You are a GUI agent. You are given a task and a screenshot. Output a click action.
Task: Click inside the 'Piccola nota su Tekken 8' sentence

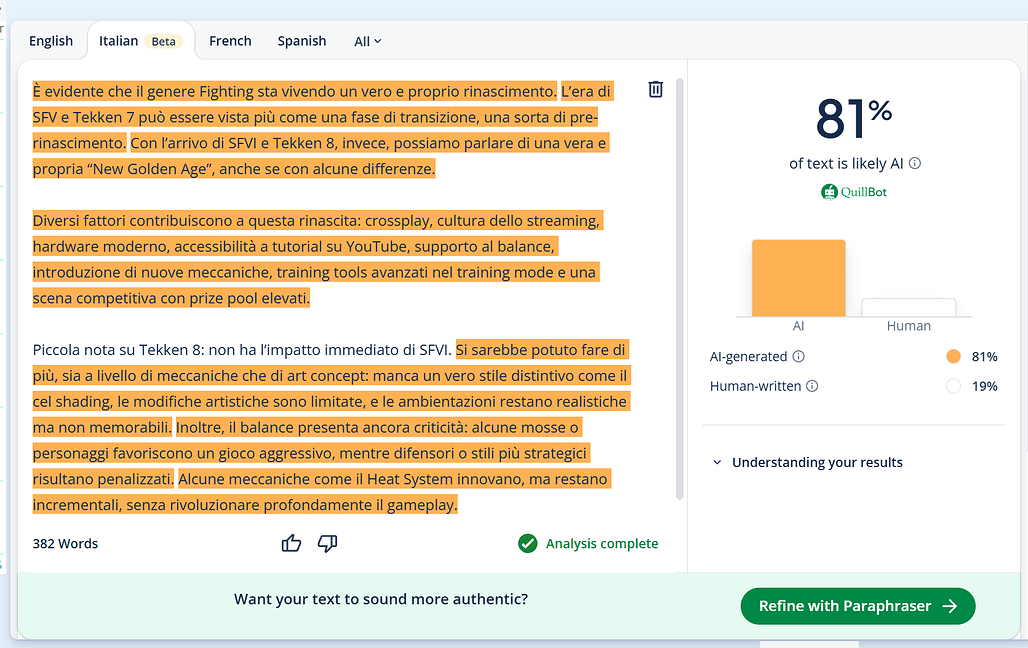pos(242,350)
